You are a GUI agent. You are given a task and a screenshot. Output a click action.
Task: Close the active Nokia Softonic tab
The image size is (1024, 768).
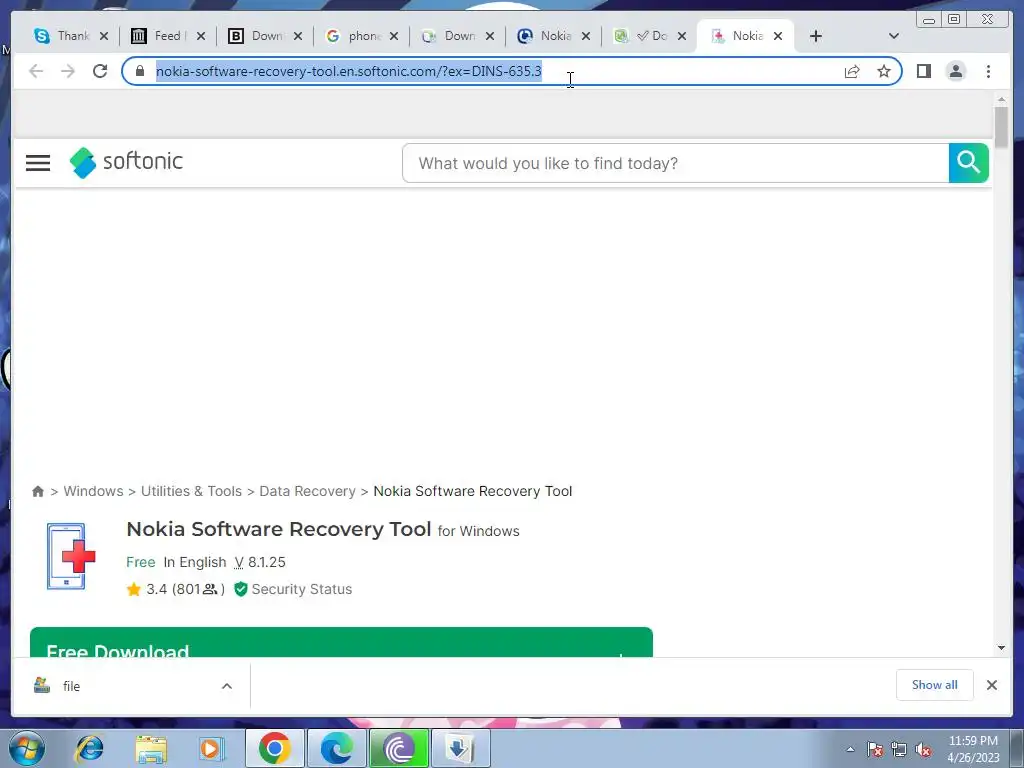778,37
